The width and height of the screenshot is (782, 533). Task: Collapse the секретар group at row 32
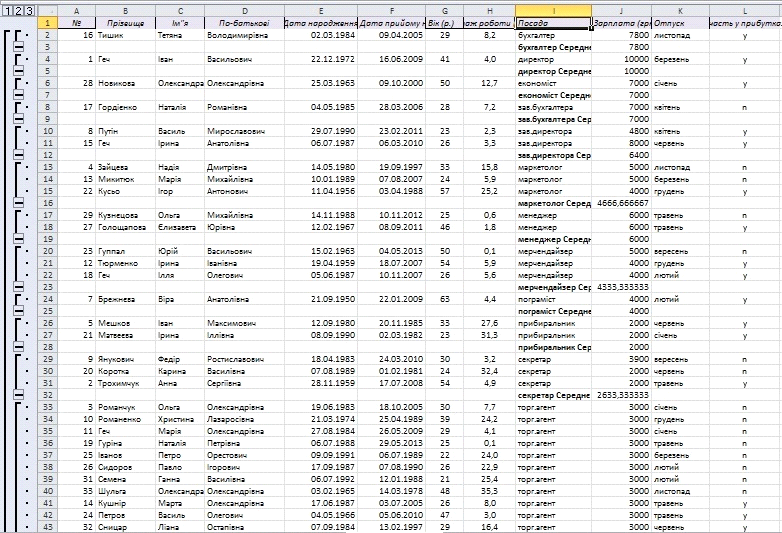[x=18, y=395]
